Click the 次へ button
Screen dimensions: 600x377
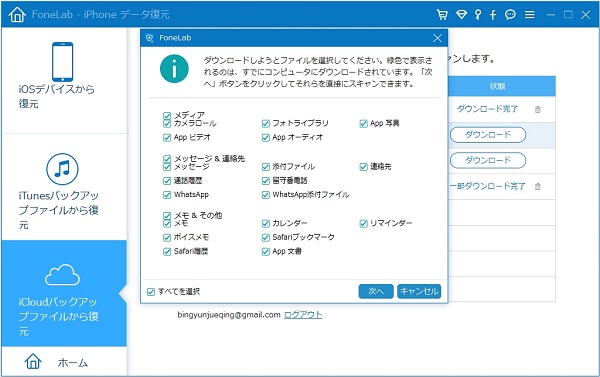pyautogui.click(x=376, y=291)
